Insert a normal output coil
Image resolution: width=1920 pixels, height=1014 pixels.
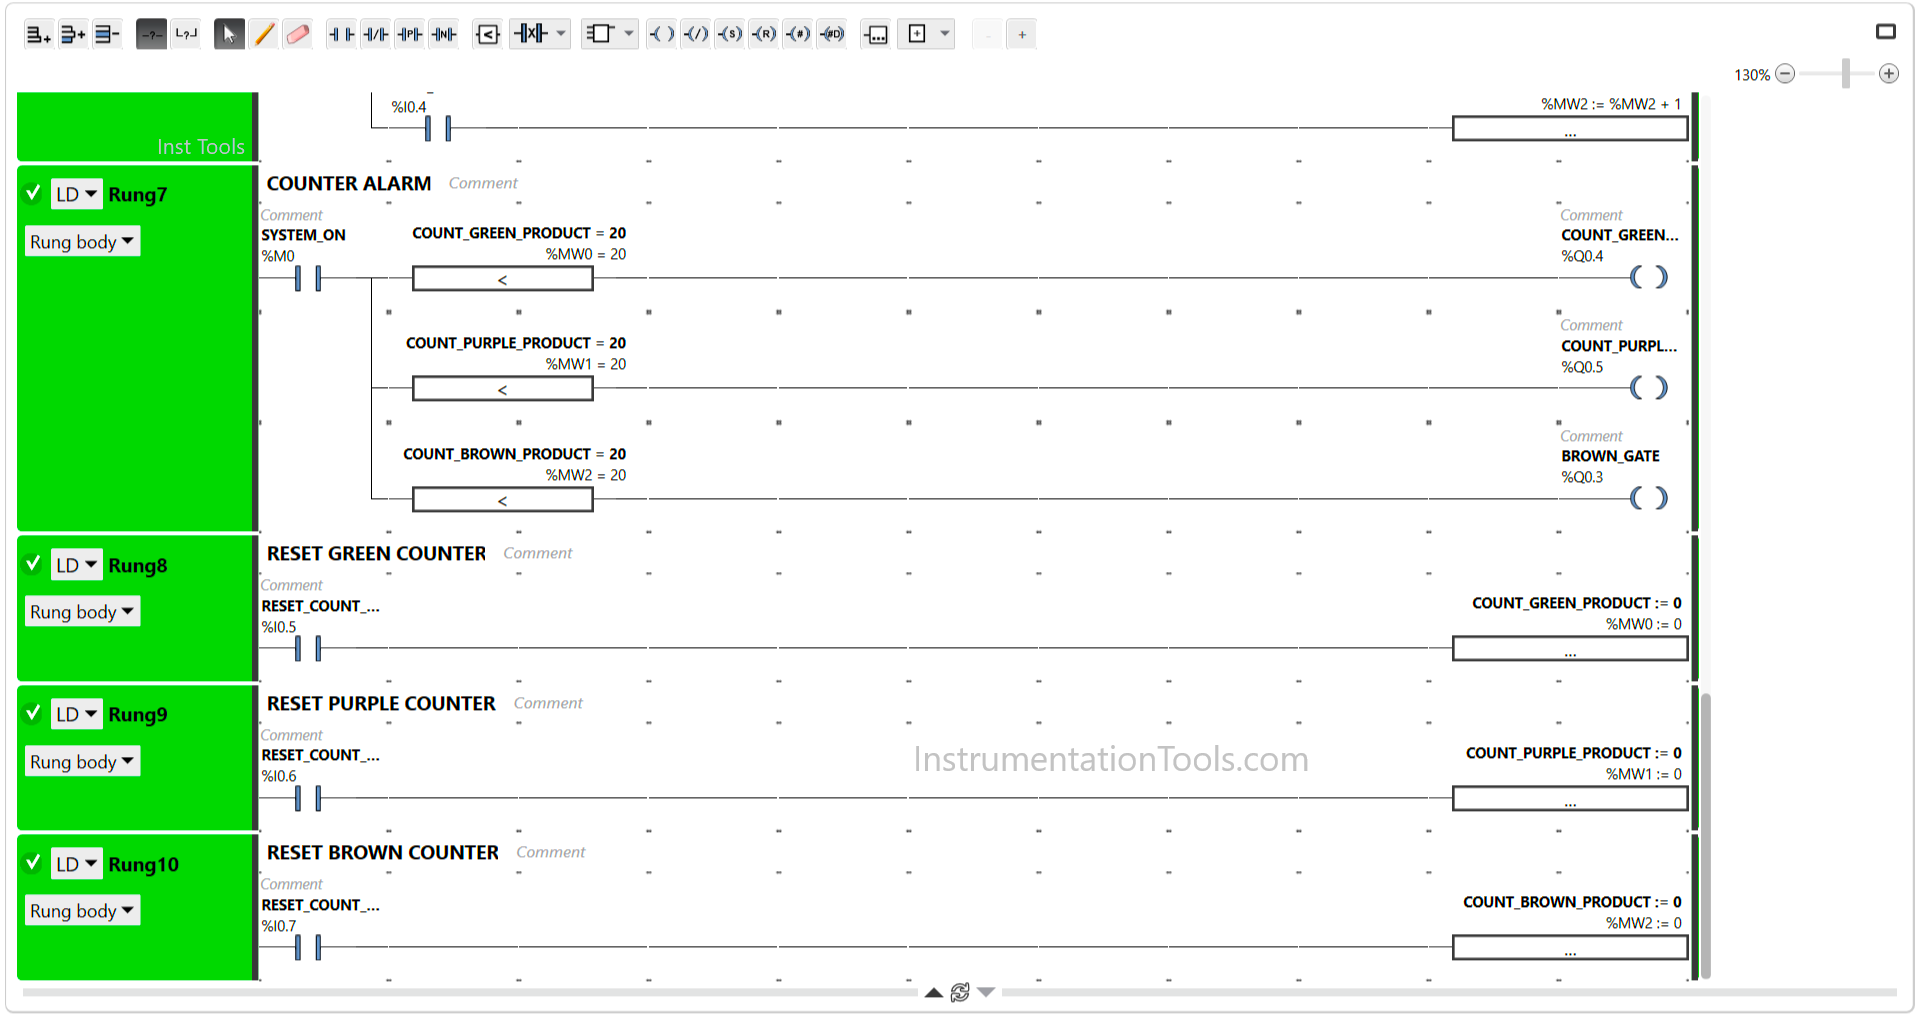pos(662,34)
